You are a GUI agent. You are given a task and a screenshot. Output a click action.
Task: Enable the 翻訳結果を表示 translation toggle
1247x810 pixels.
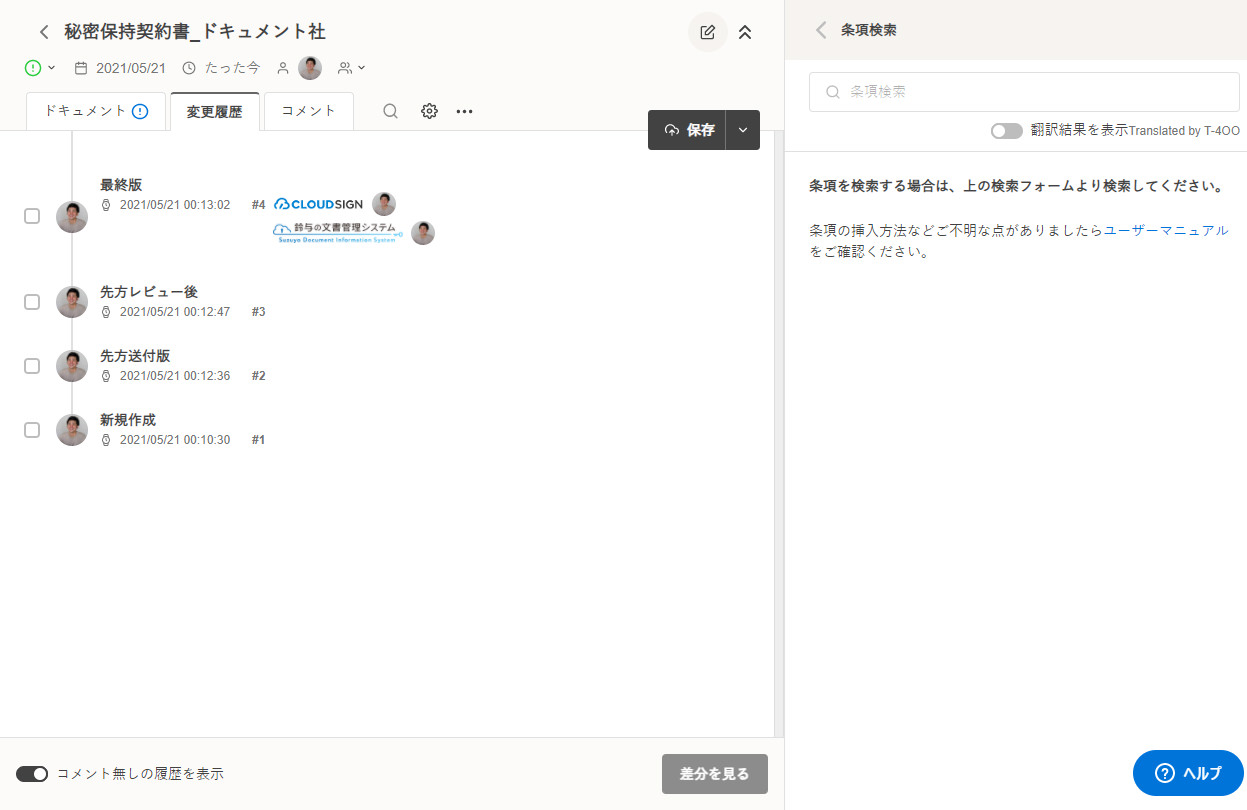pos(1006,130)
